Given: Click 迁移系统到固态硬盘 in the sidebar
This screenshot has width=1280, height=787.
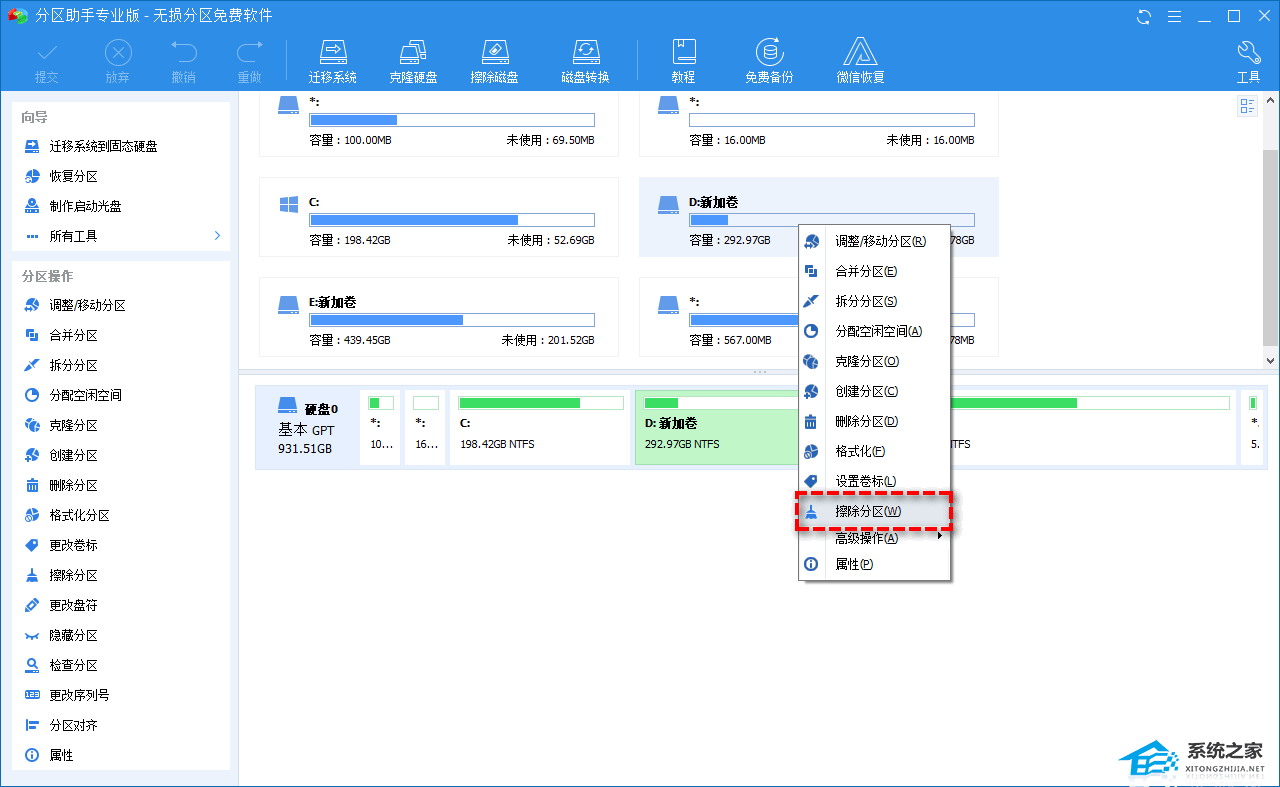Looking at the screenshot, I should pos(103,146).
